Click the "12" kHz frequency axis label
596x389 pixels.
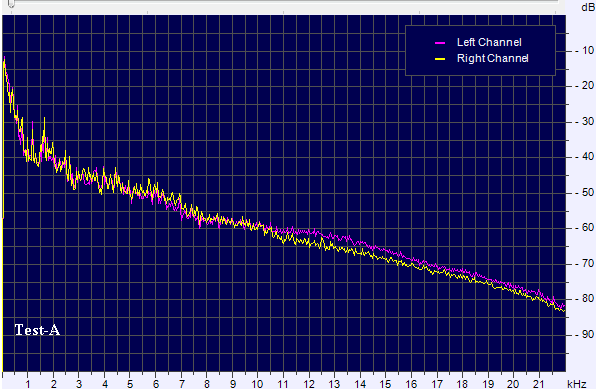(309, 384)
